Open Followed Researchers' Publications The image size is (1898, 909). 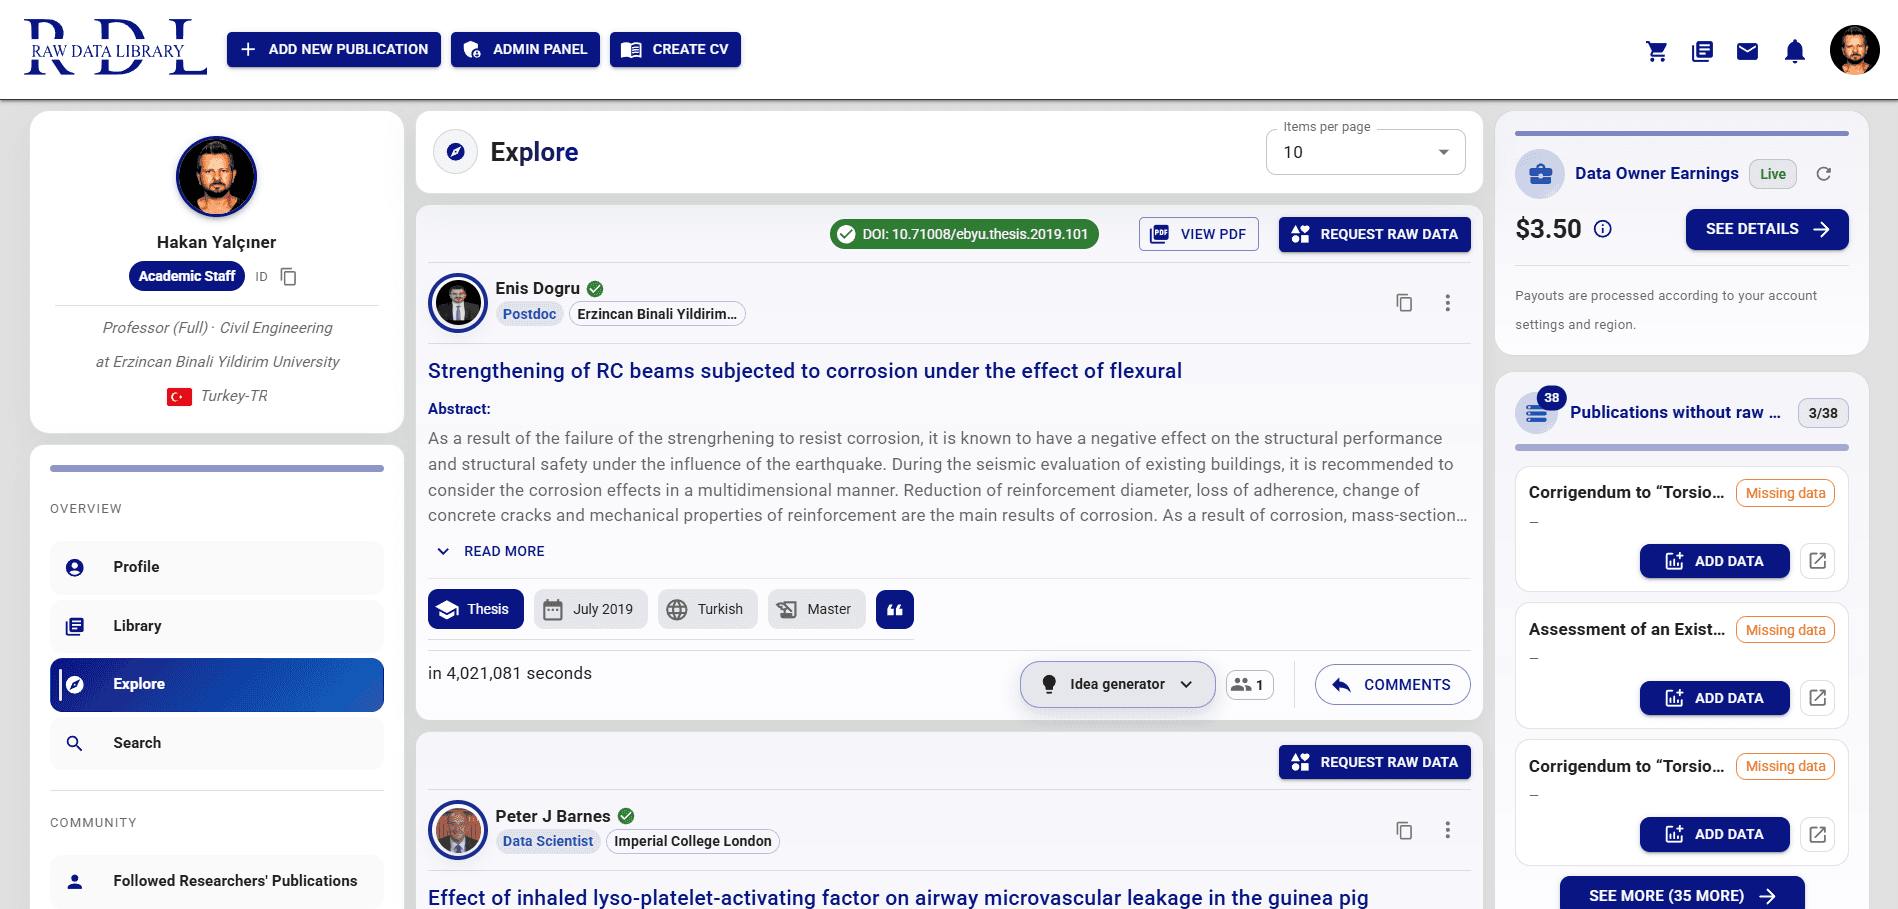click(217, 881)
